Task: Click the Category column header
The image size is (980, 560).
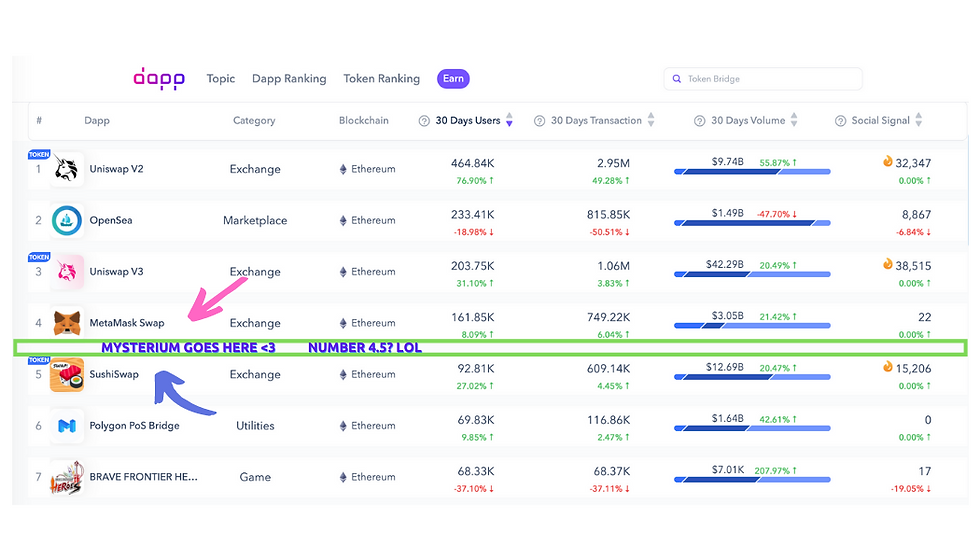Action: click(254, 120)
